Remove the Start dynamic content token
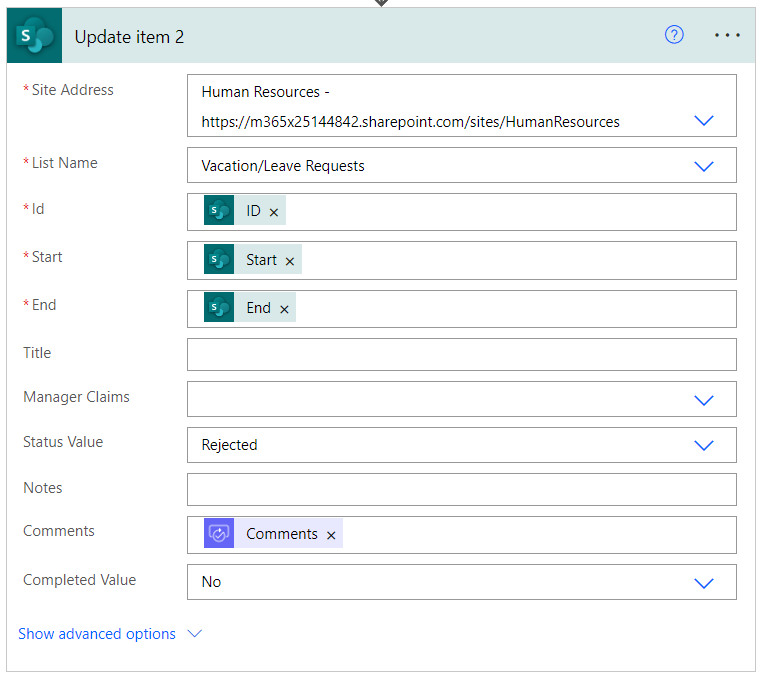Image resolution: width=763 pixels, height=680 pixels. coord(290,261)
